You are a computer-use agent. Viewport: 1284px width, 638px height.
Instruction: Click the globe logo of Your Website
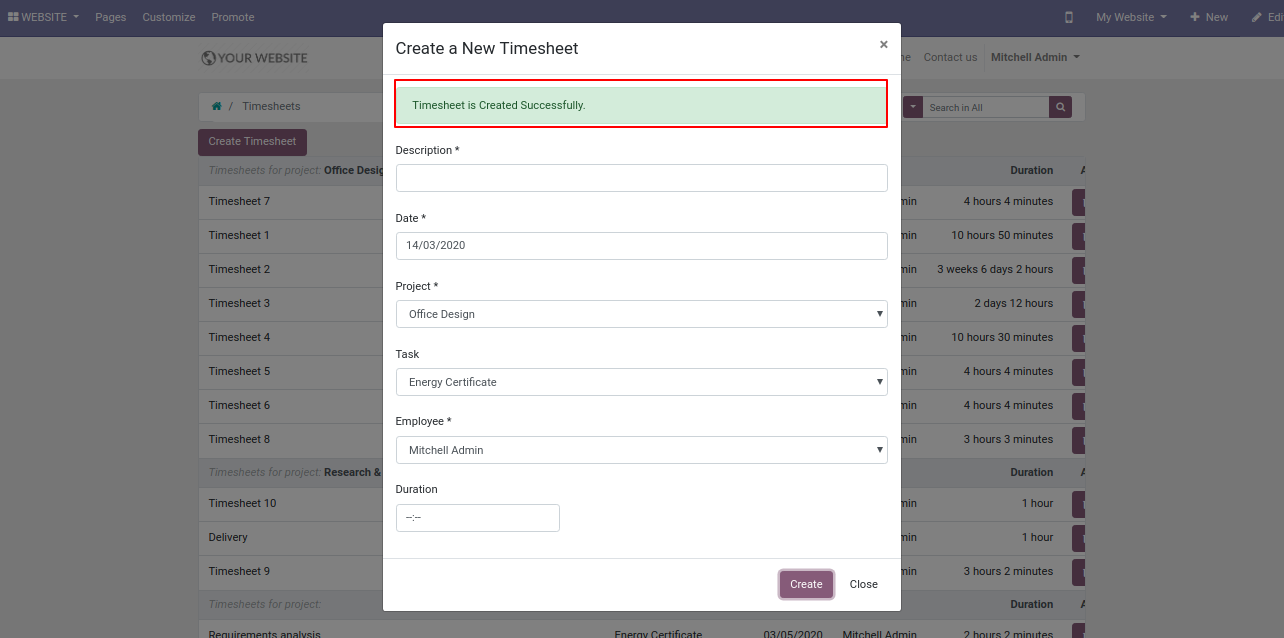208,58
